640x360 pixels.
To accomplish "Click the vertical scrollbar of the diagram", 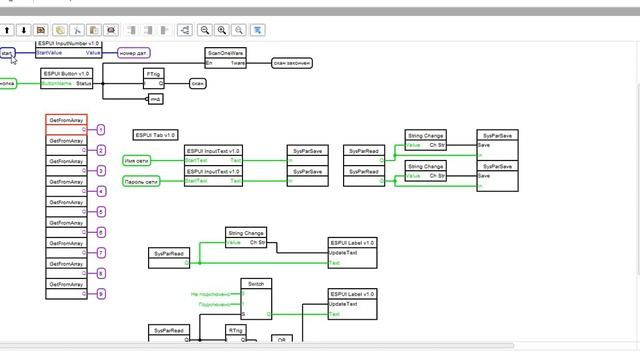I will tap(638, 180).
